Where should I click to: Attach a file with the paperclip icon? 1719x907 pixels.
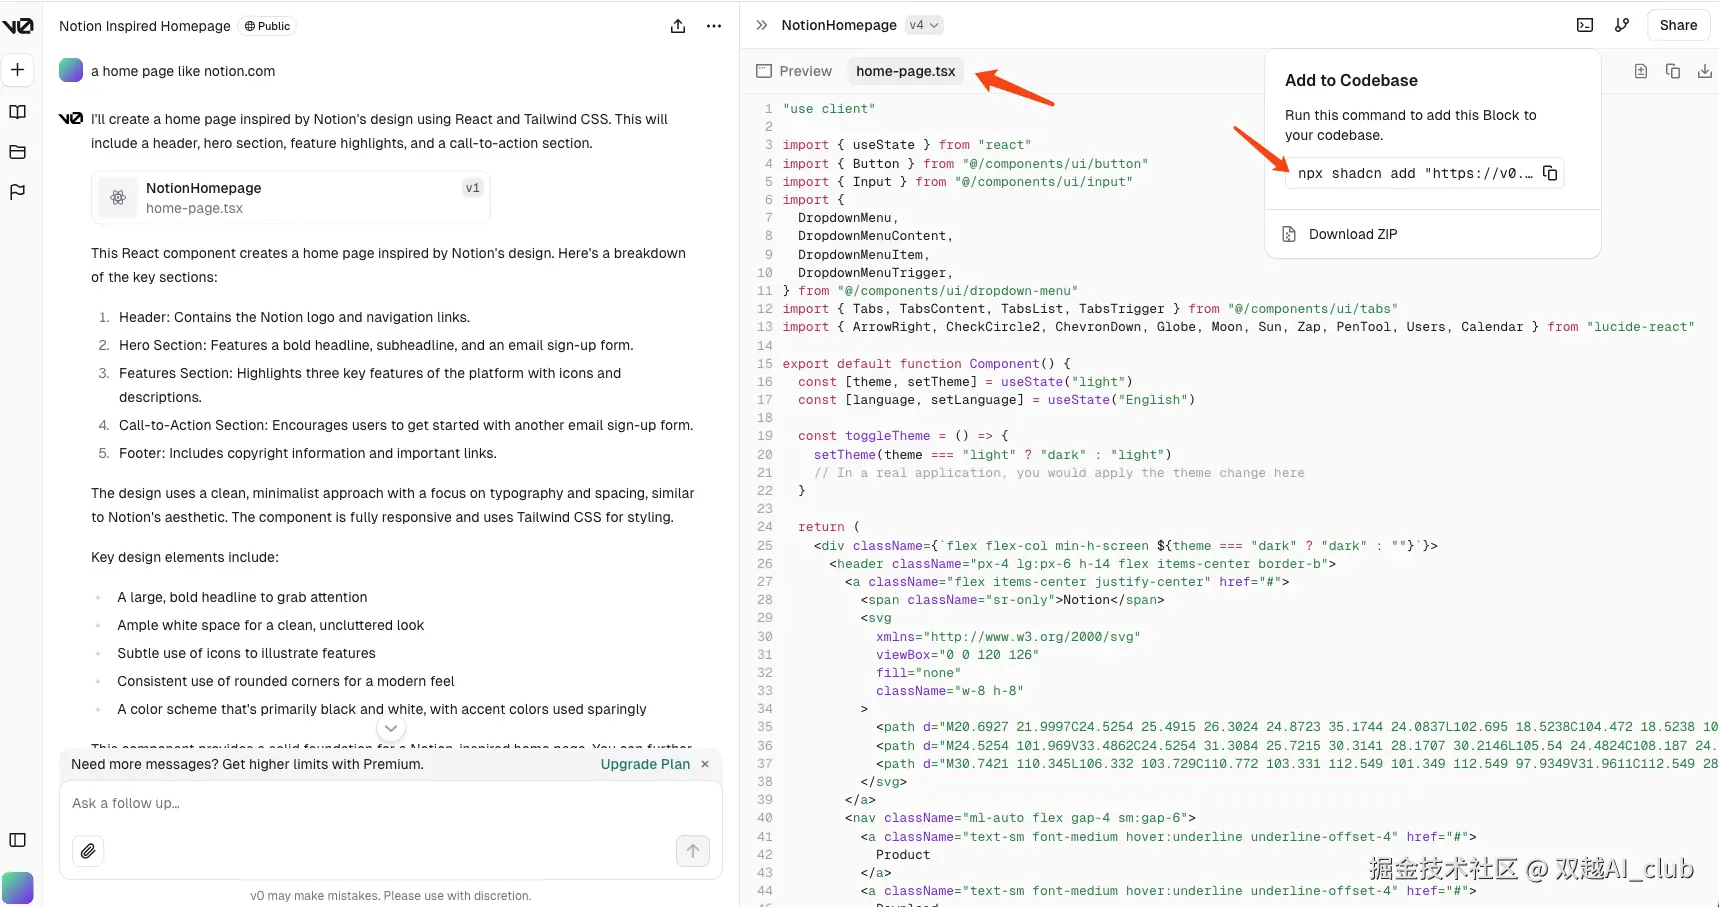pos(88,851)
